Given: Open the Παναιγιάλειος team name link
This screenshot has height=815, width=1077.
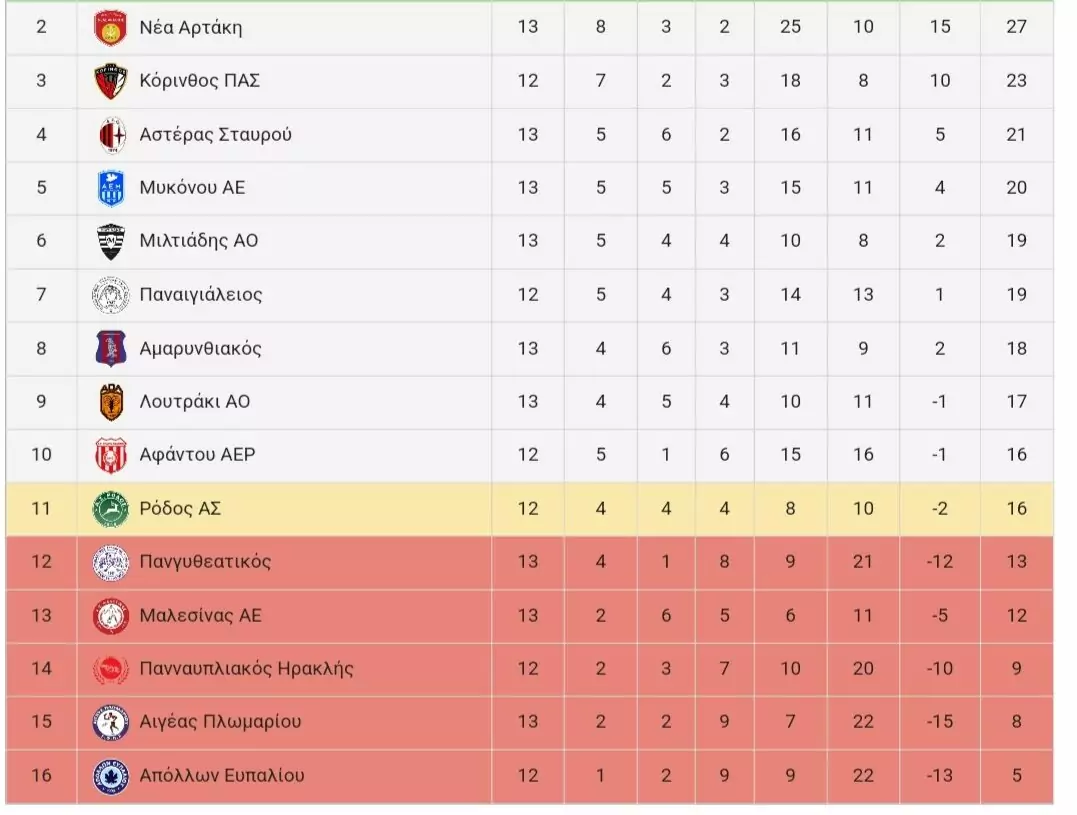Looking at the screenshot, I should point(201,295).
